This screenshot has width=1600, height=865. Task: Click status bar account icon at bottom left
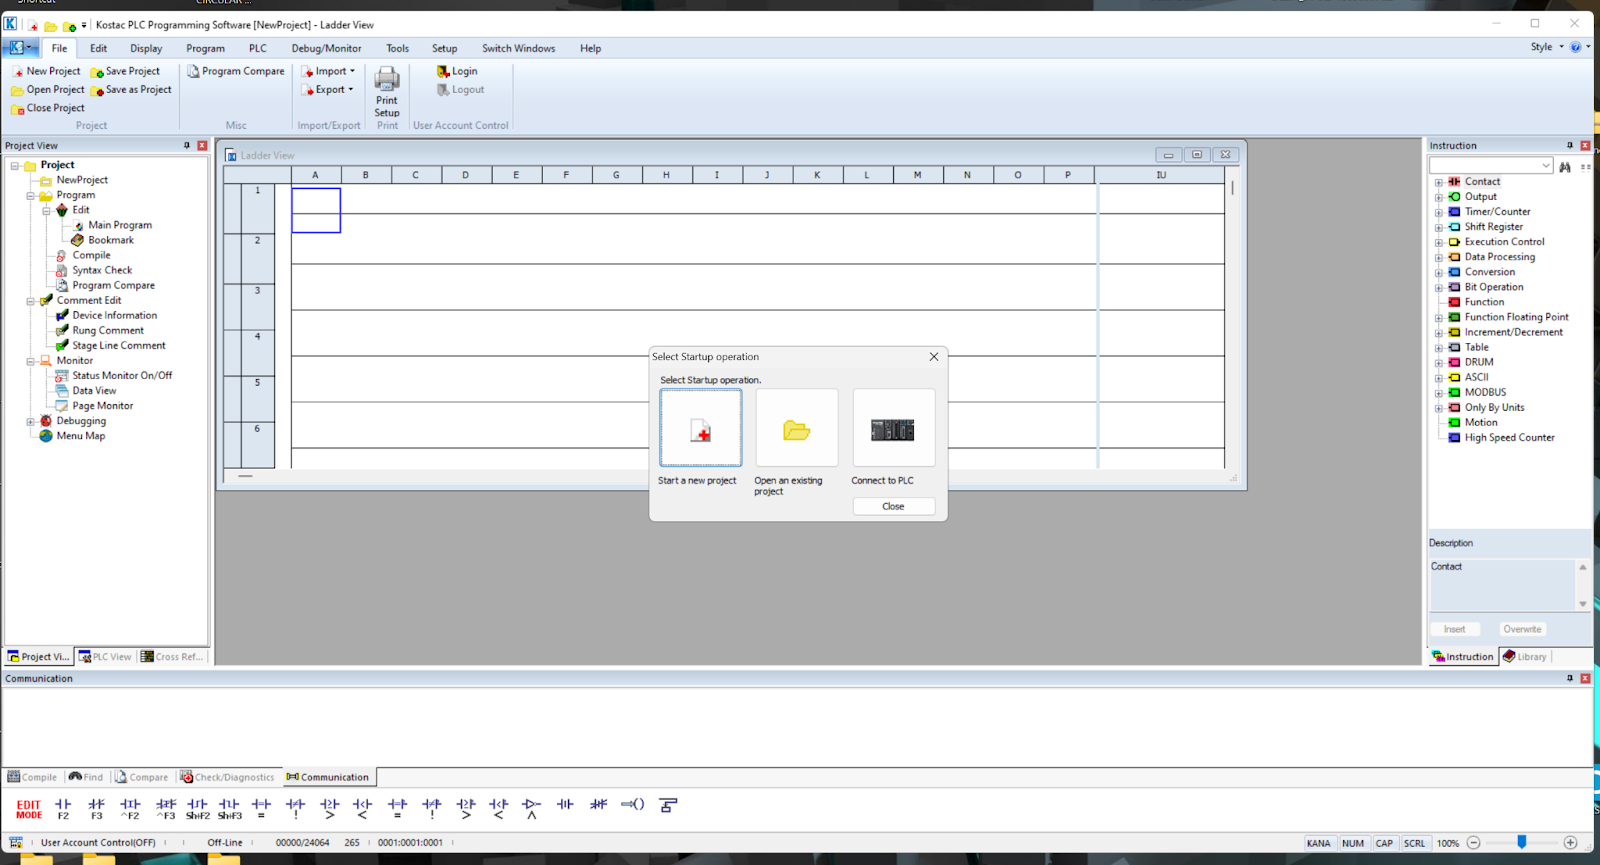tap(16, 843)
